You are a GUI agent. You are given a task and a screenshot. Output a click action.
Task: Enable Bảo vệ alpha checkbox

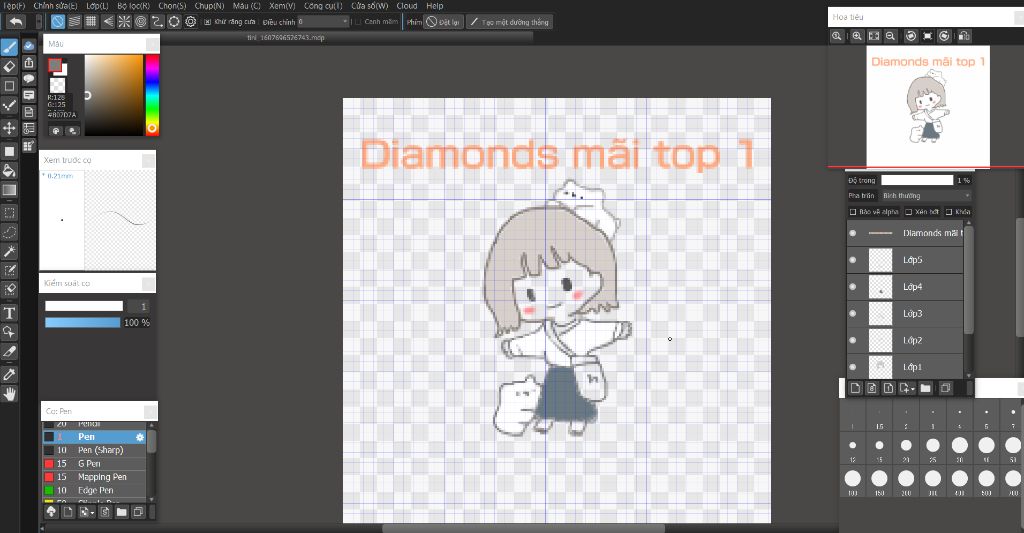pyautogui.click(x=852, y=212)
